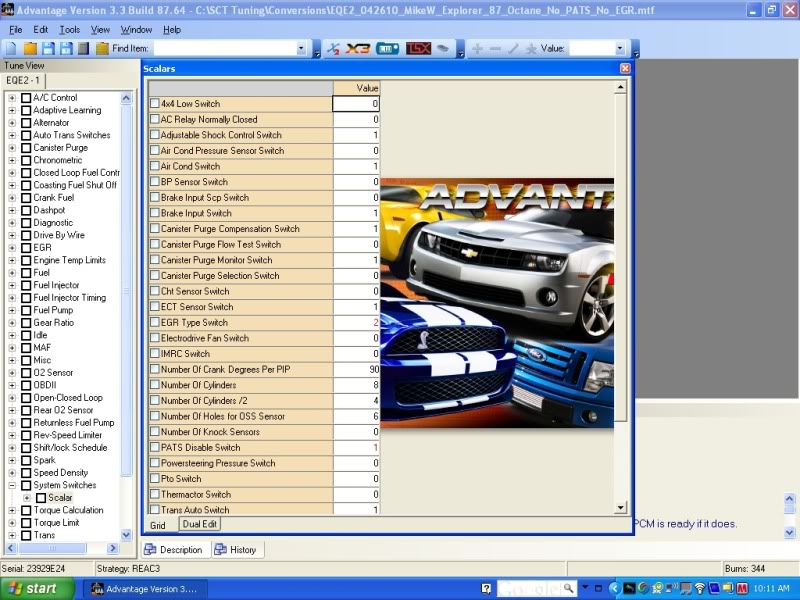Tick the 4x4 Low Switch checkbox
The width and height of the screenshot is (800, 600).
[x=155, y=103]
